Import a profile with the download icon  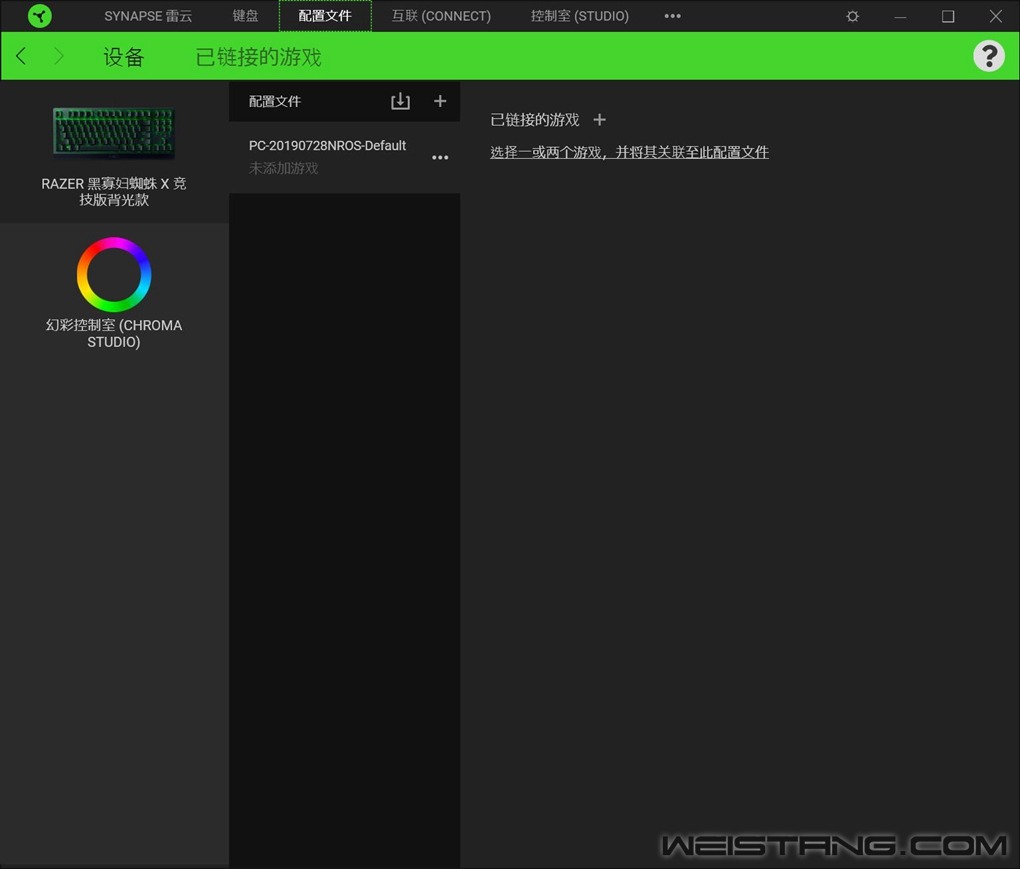(400, 101)
